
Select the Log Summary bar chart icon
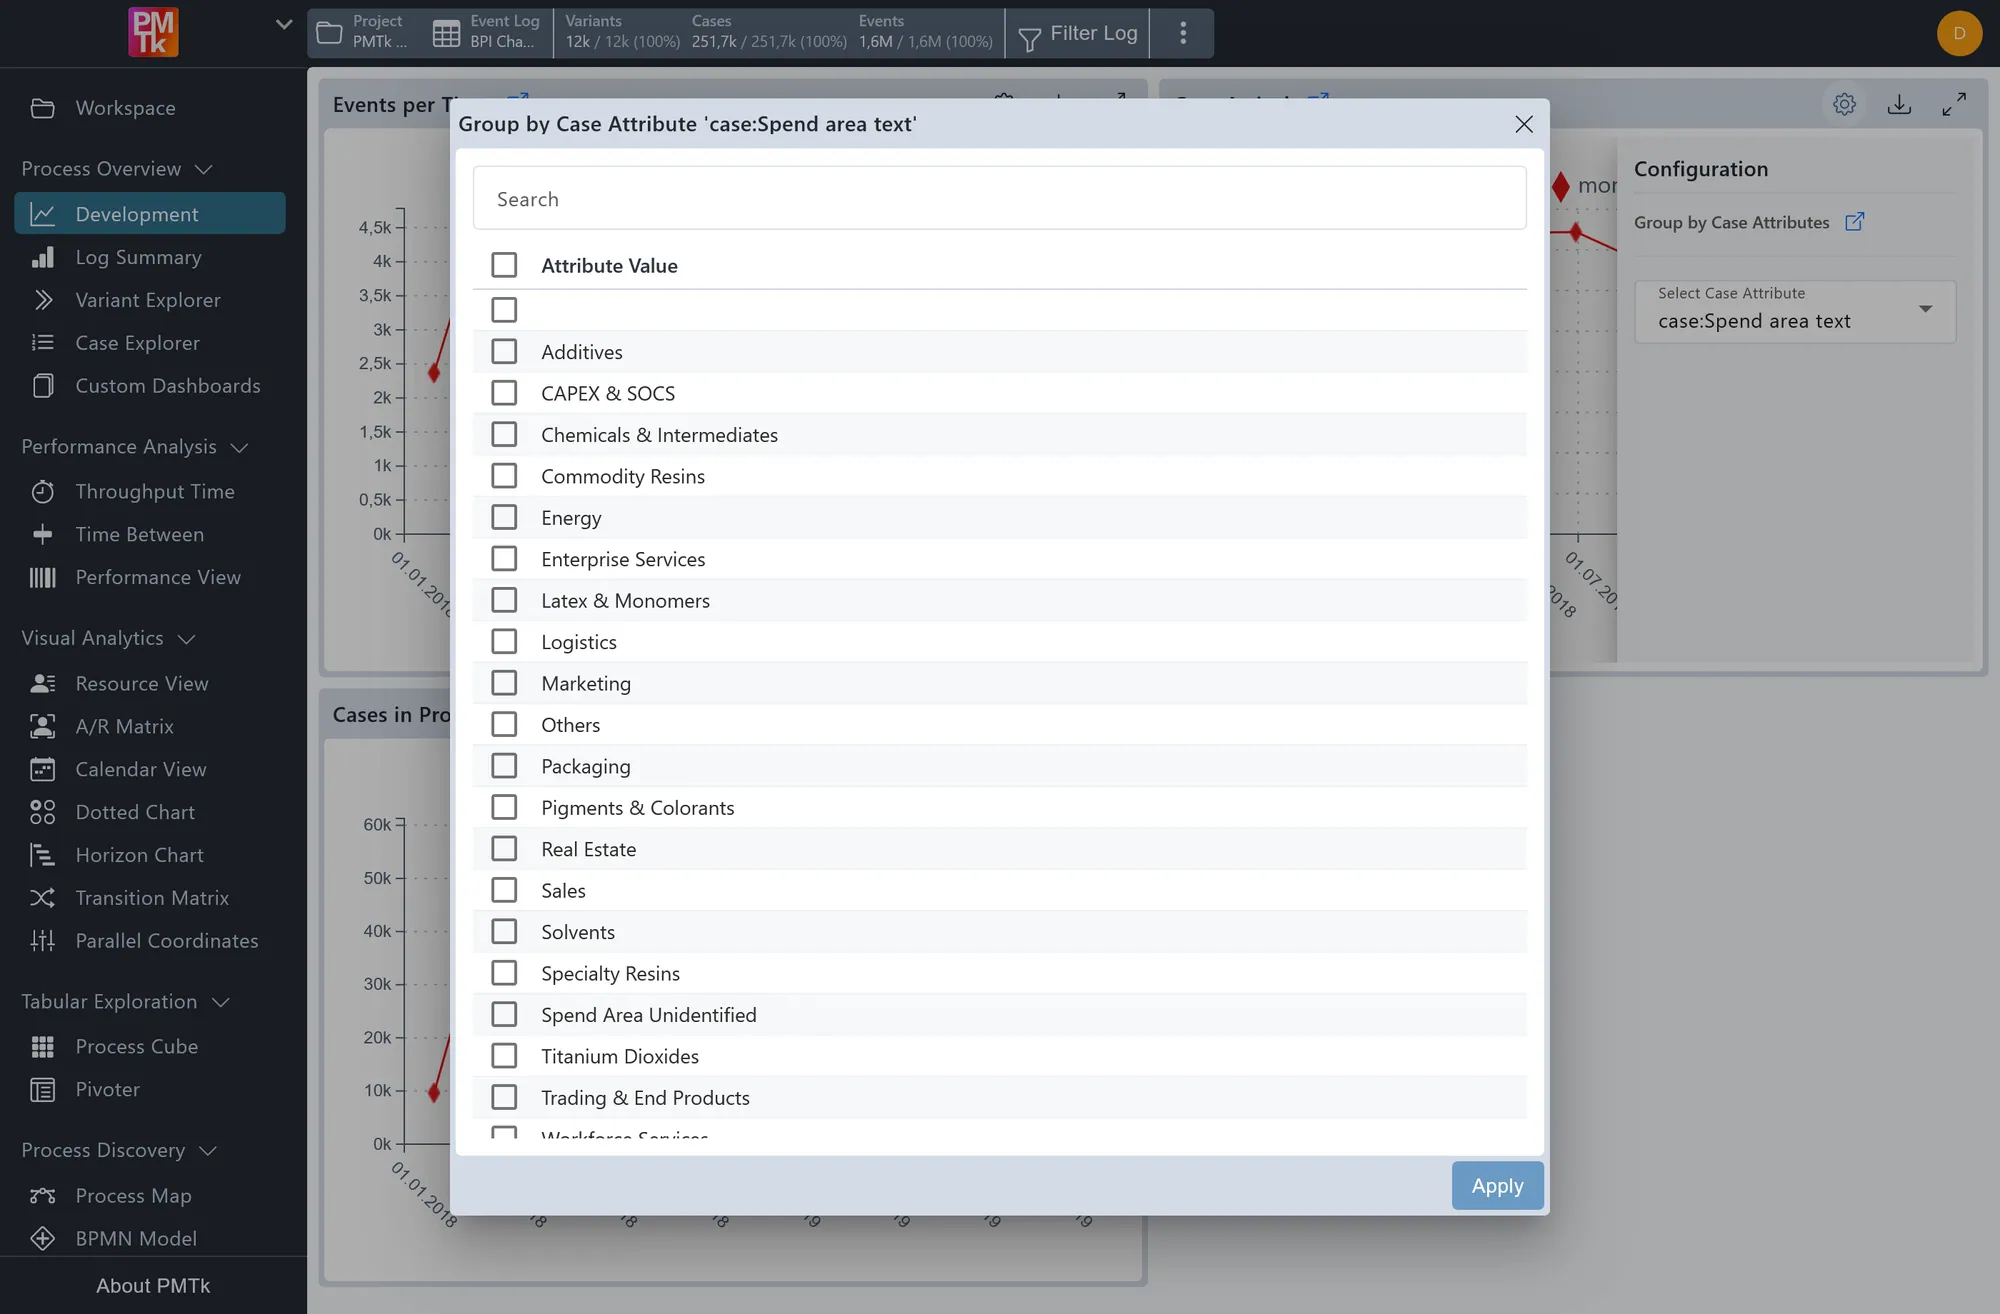click(x=42, y=258)
